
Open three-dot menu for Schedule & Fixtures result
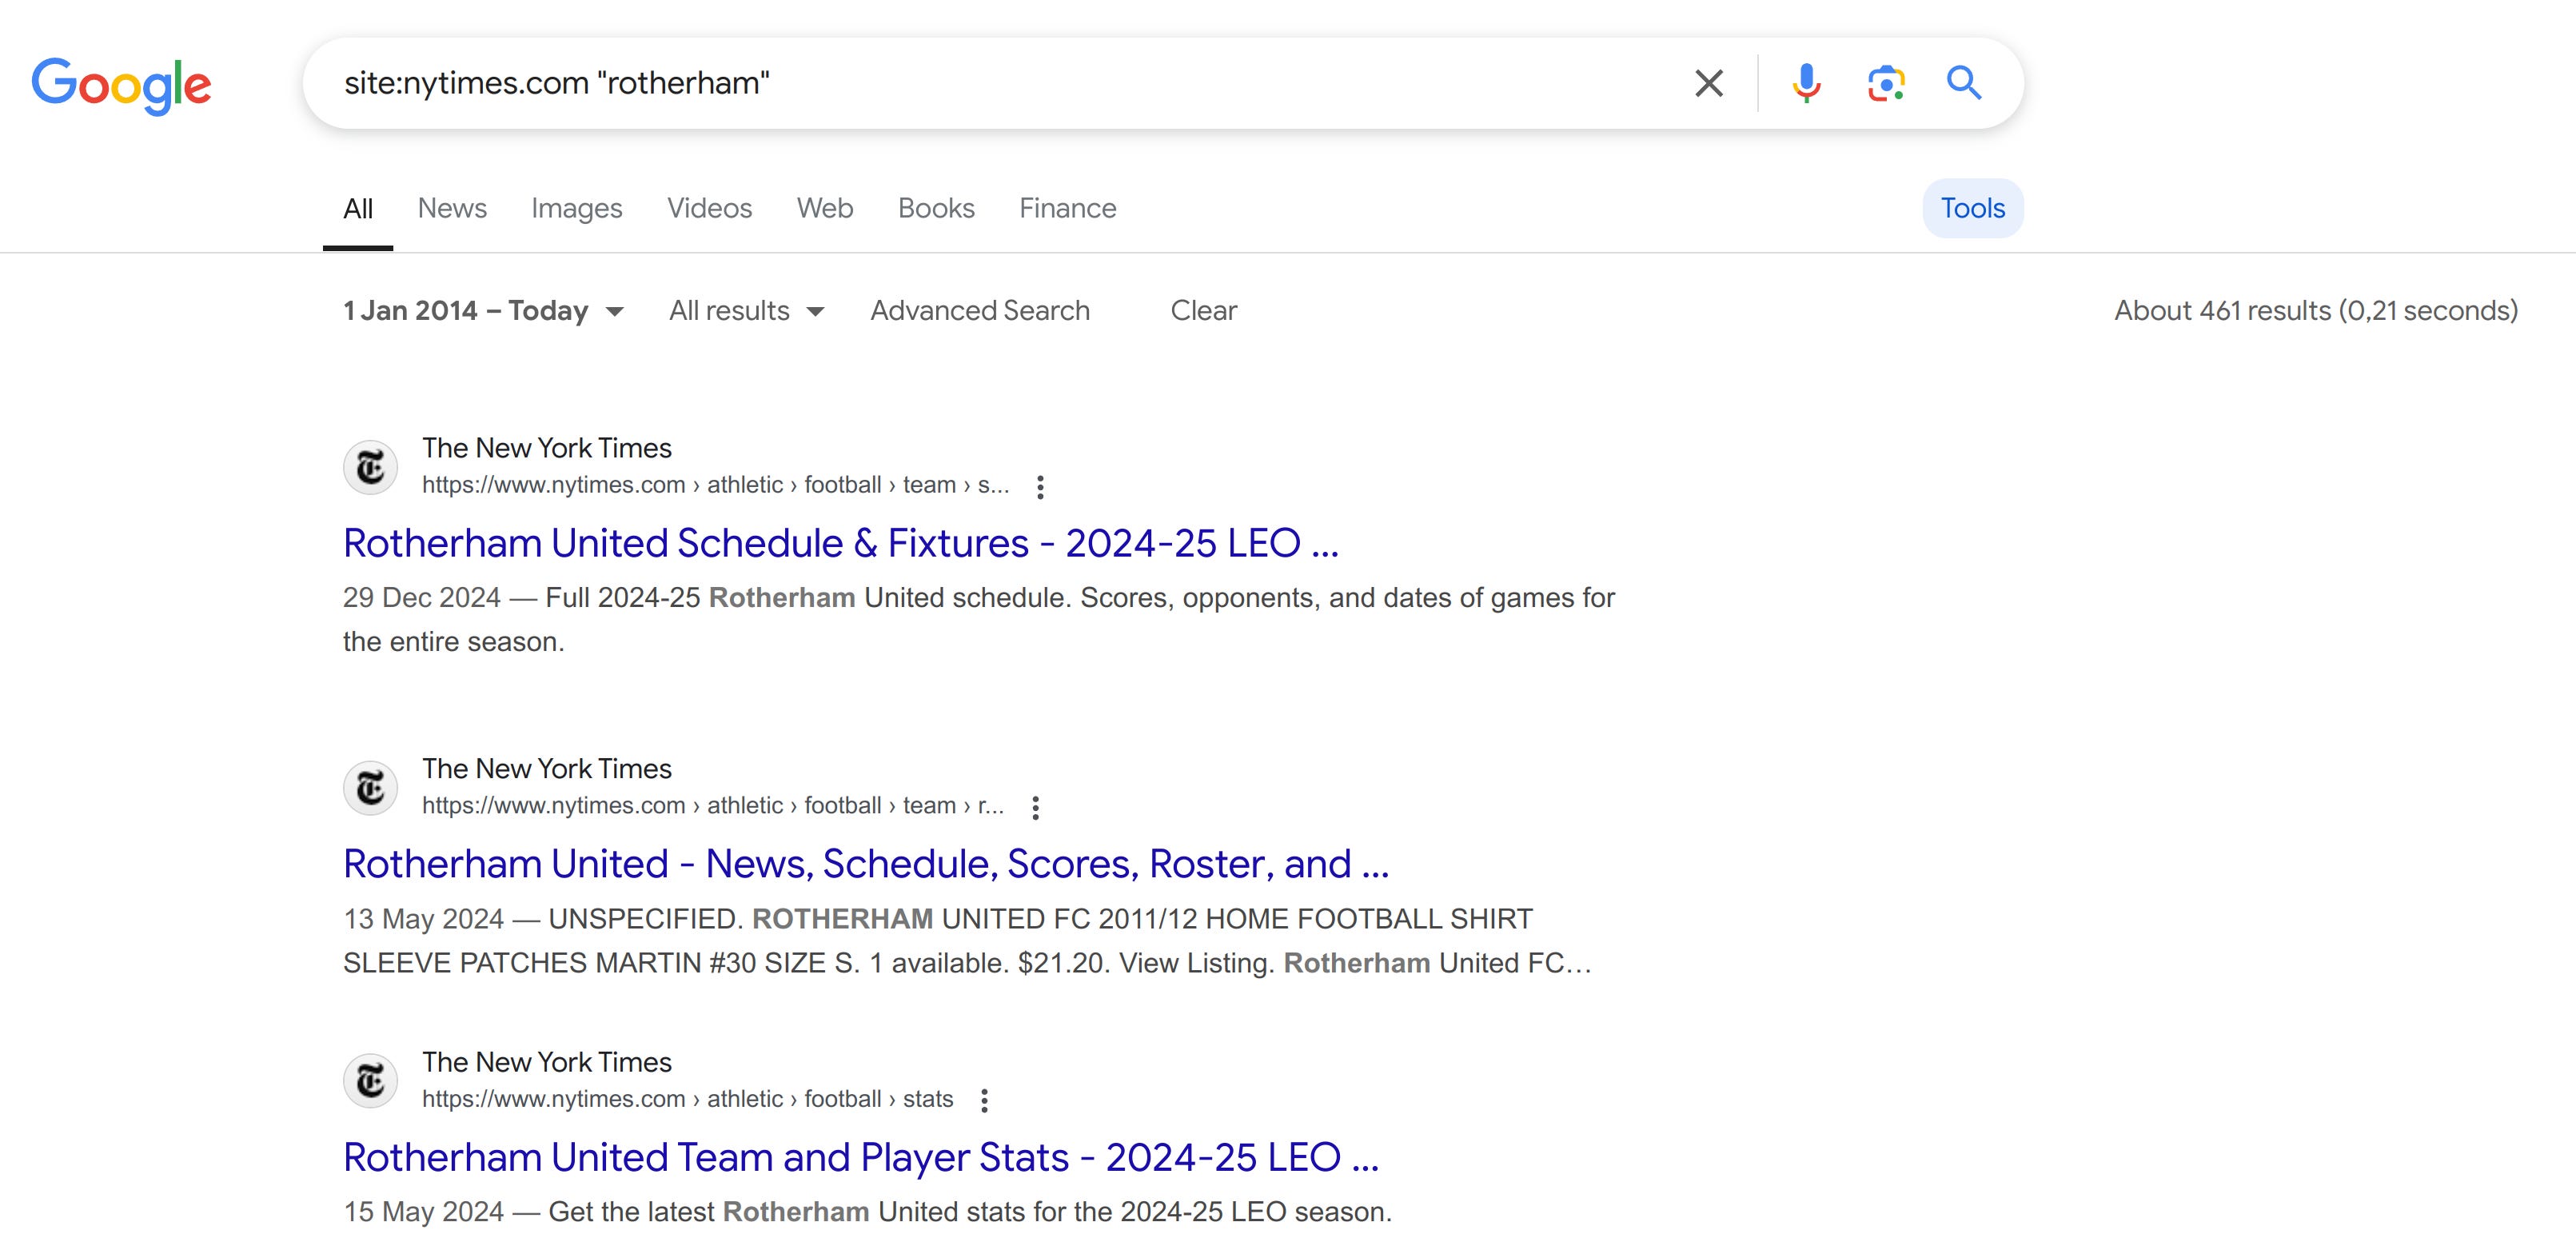1040,487
